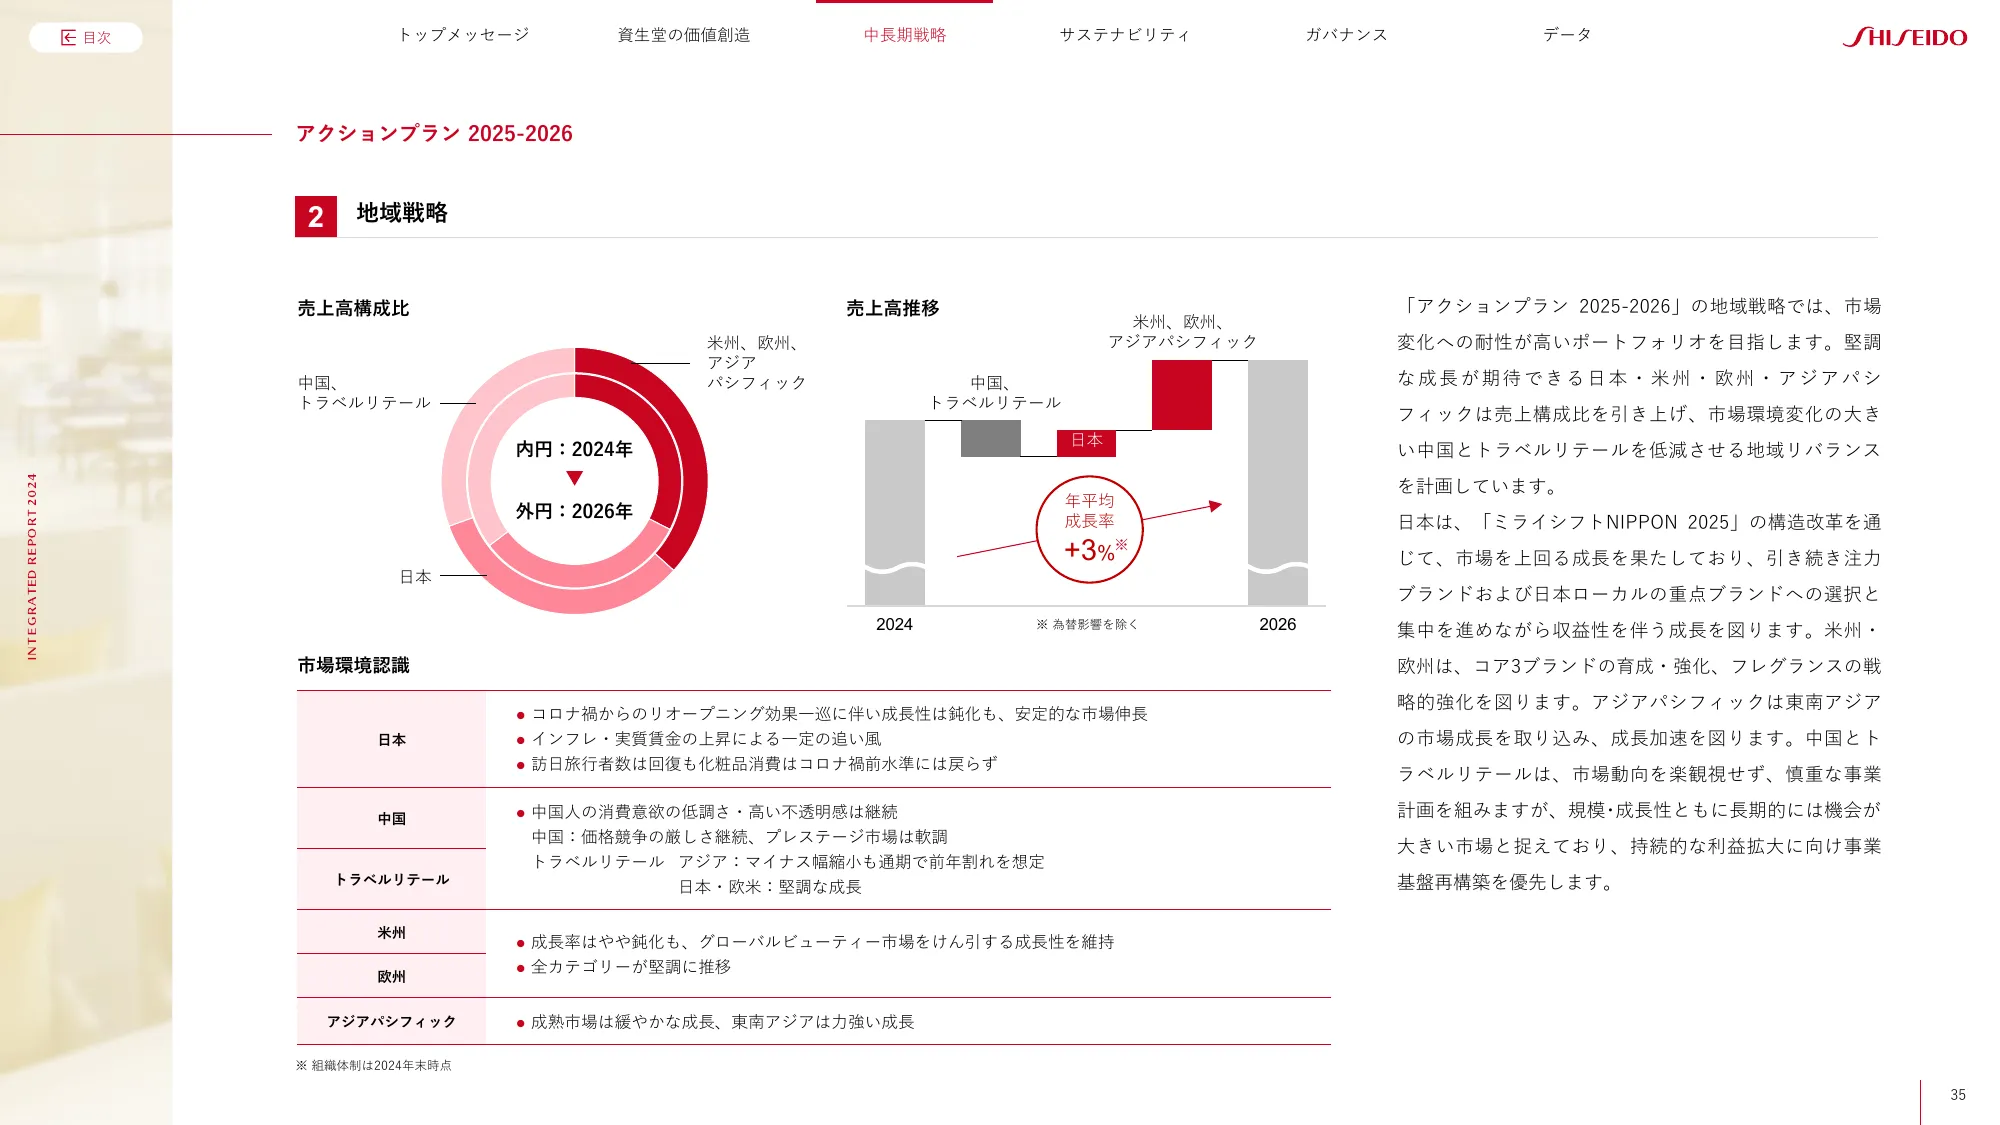
Task: Go to the サステナビリティ tab
Action: 1125,35
